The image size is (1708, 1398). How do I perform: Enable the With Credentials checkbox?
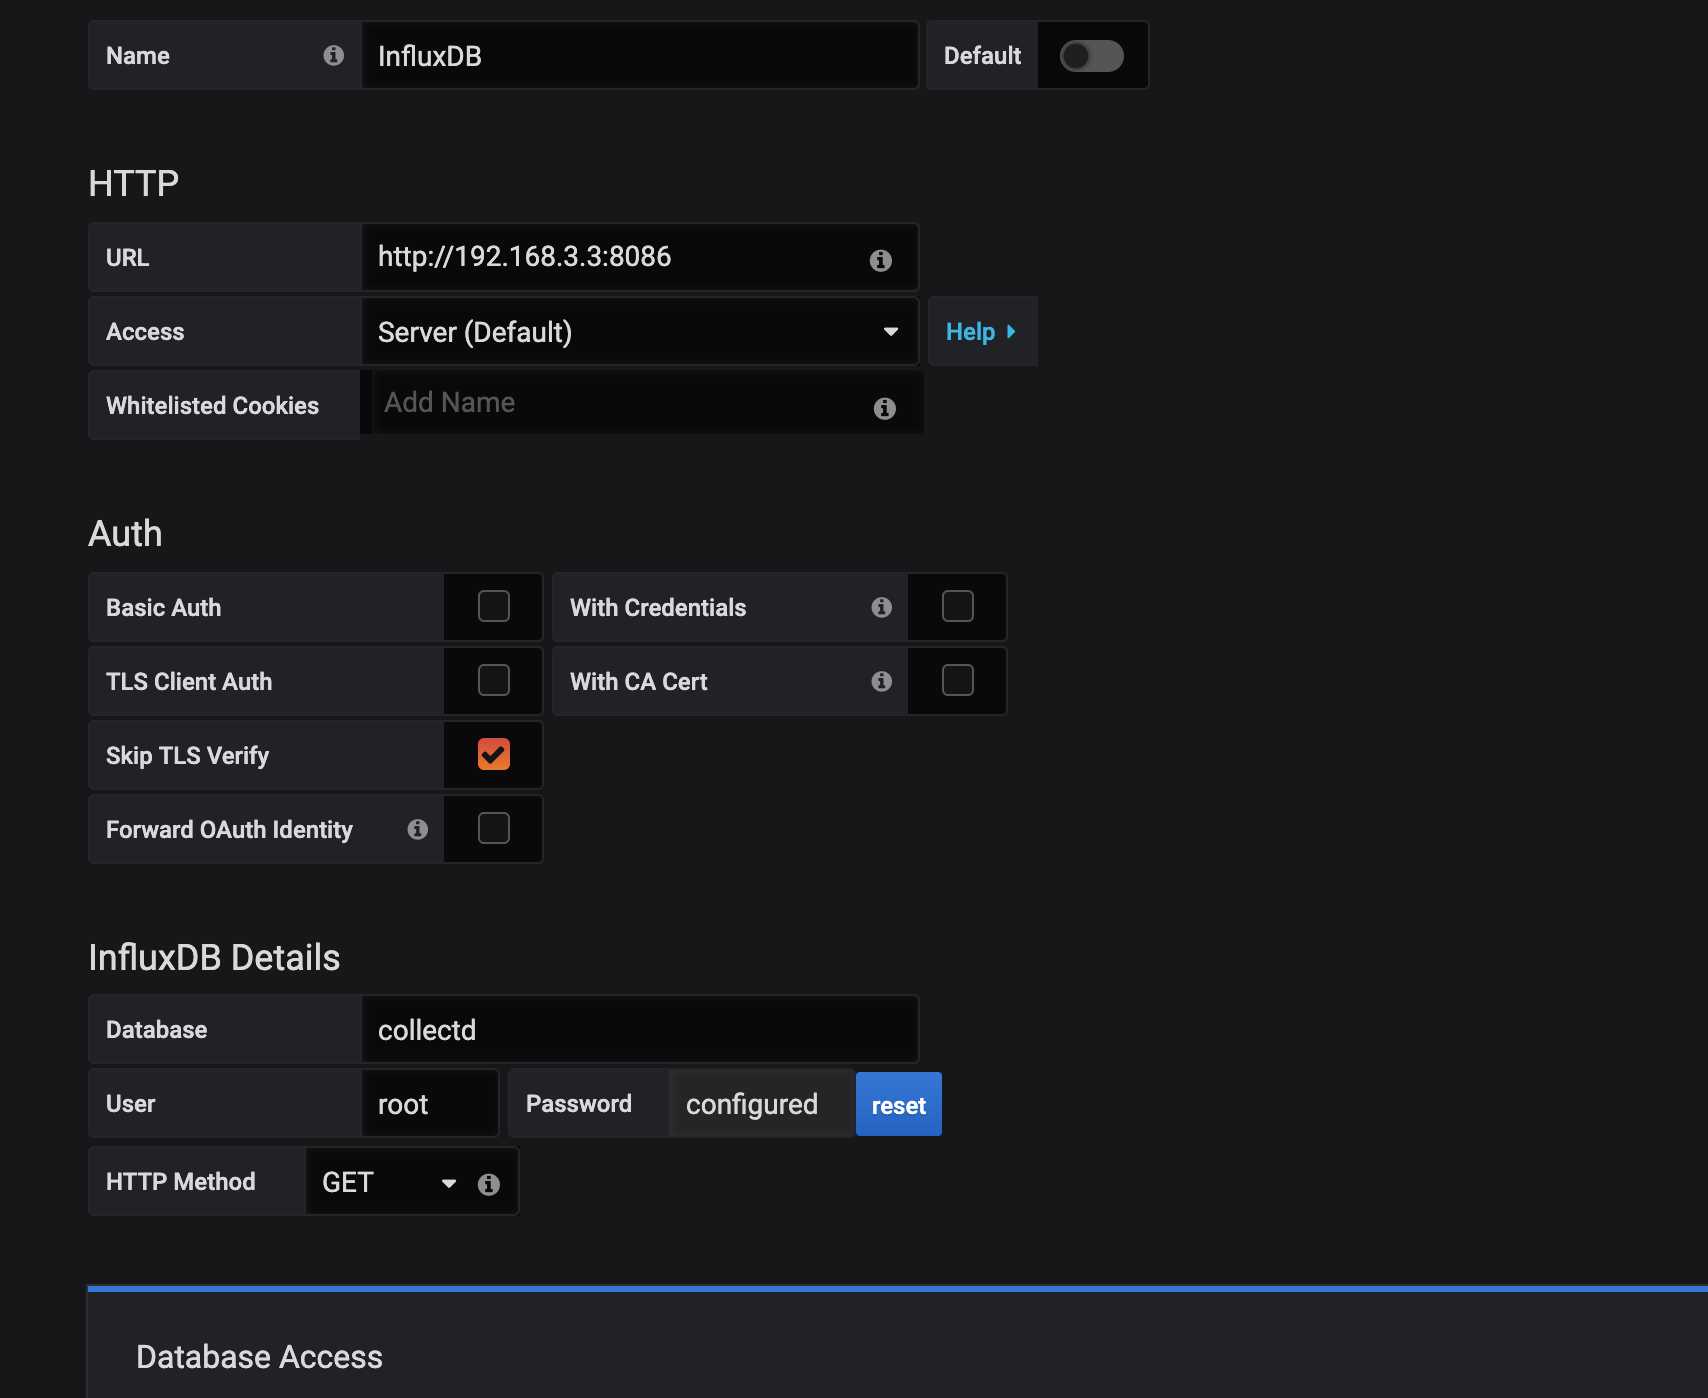tap(958, 606)
